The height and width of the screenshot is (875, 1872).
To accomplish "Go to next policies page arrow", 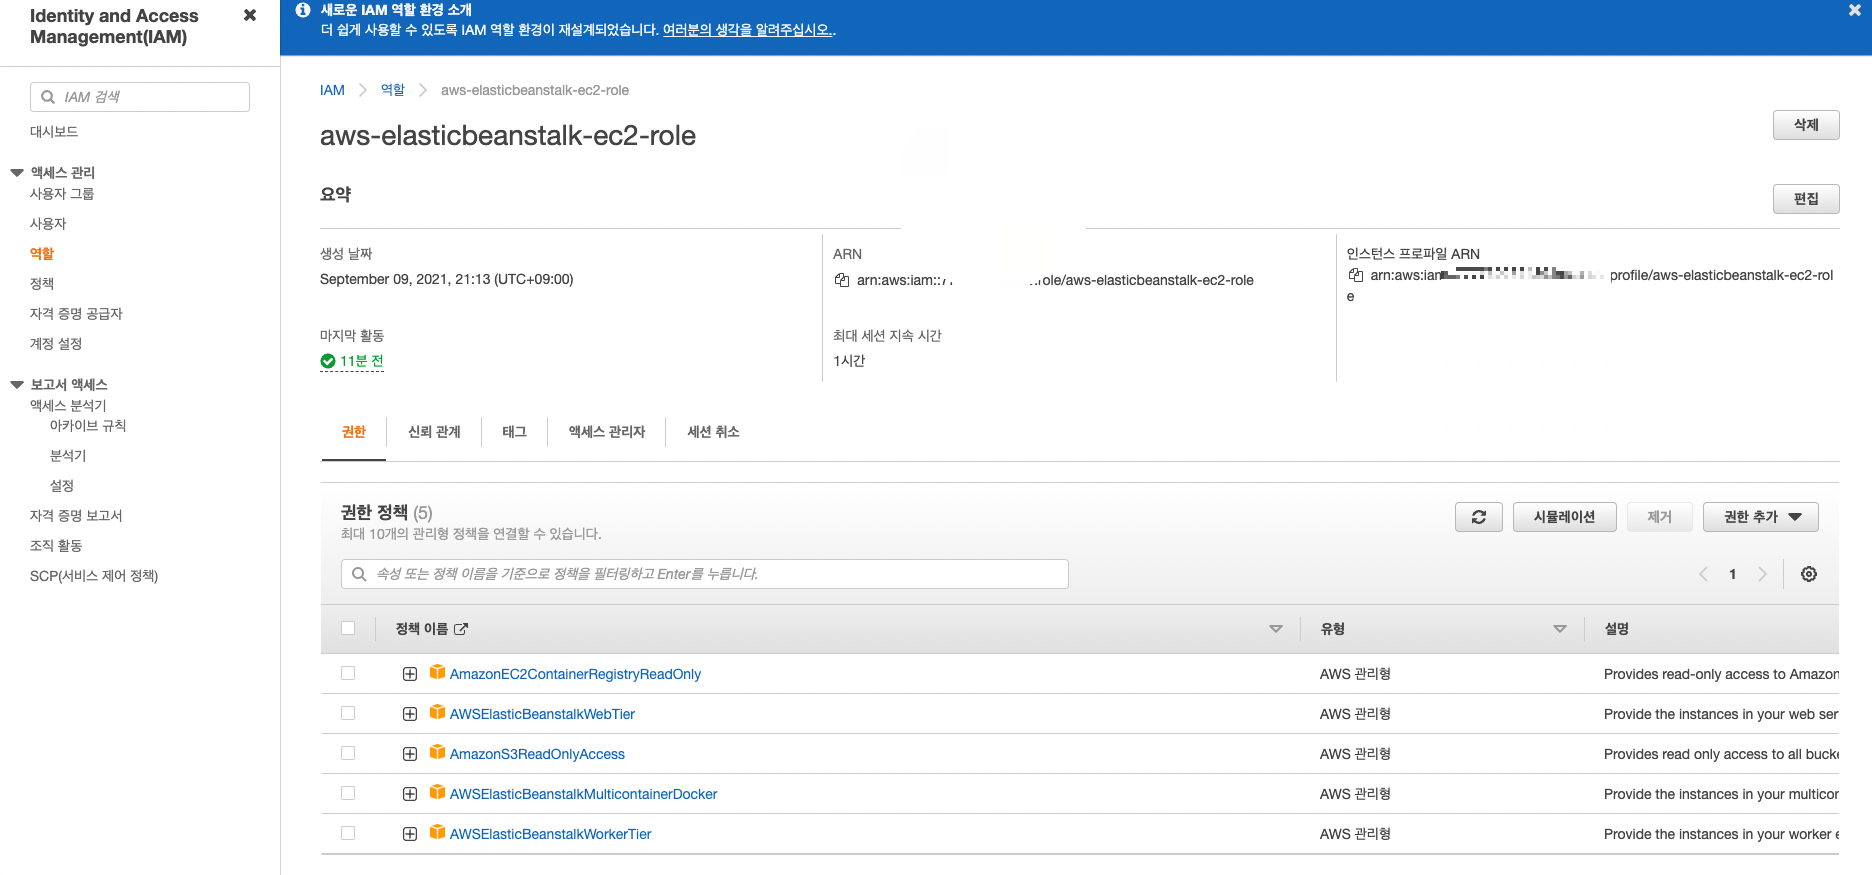I will [x=1762, y=574].
